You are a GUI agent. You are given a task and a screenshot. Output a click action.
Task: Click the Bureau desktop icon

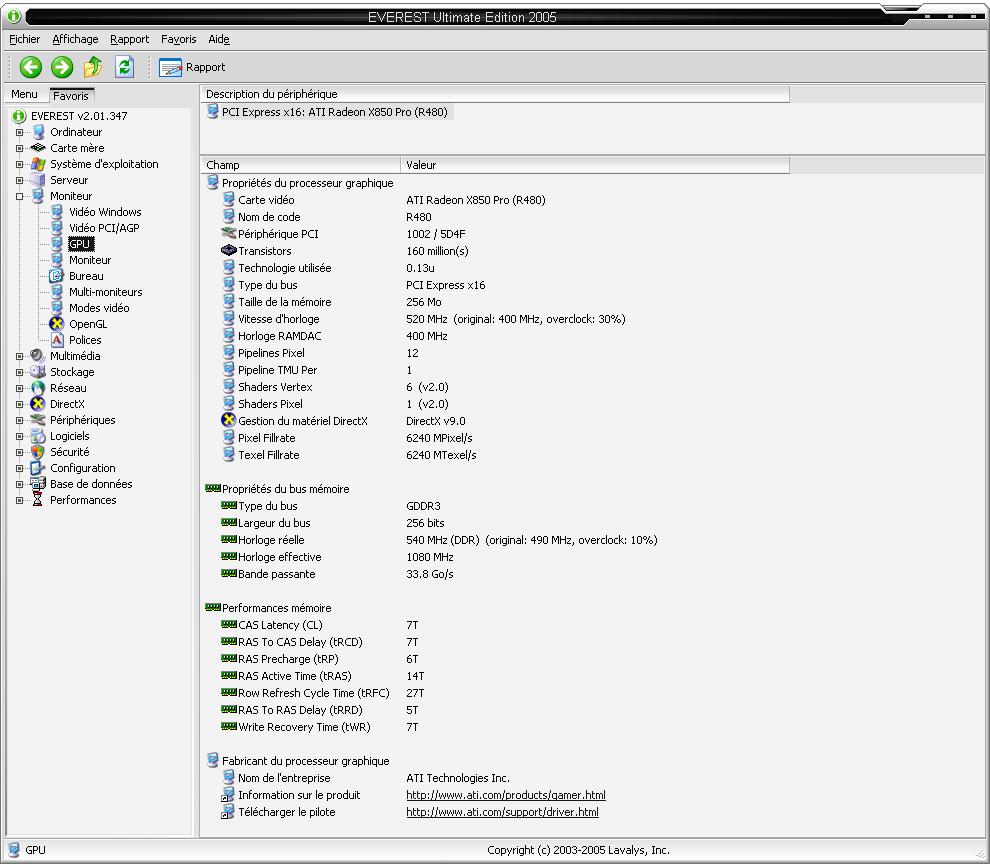(57, 276)
